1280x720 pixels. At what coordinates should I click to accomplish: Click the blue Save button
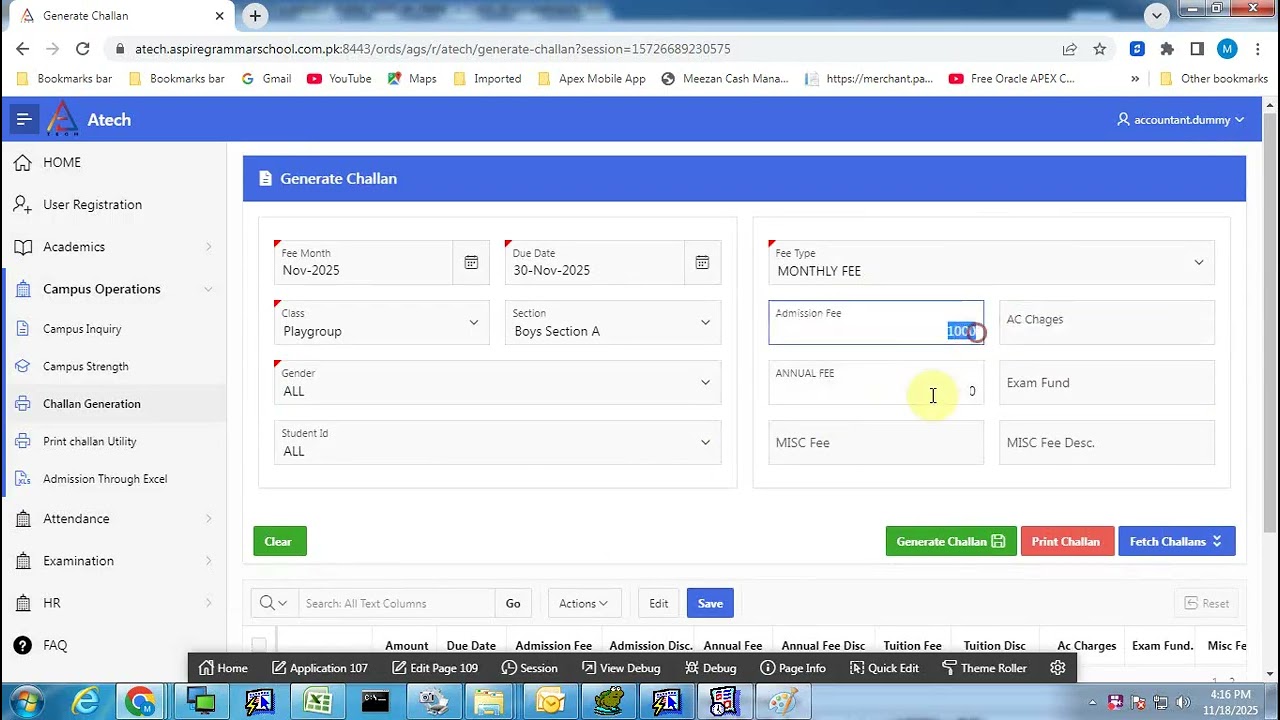pos(710,603)
